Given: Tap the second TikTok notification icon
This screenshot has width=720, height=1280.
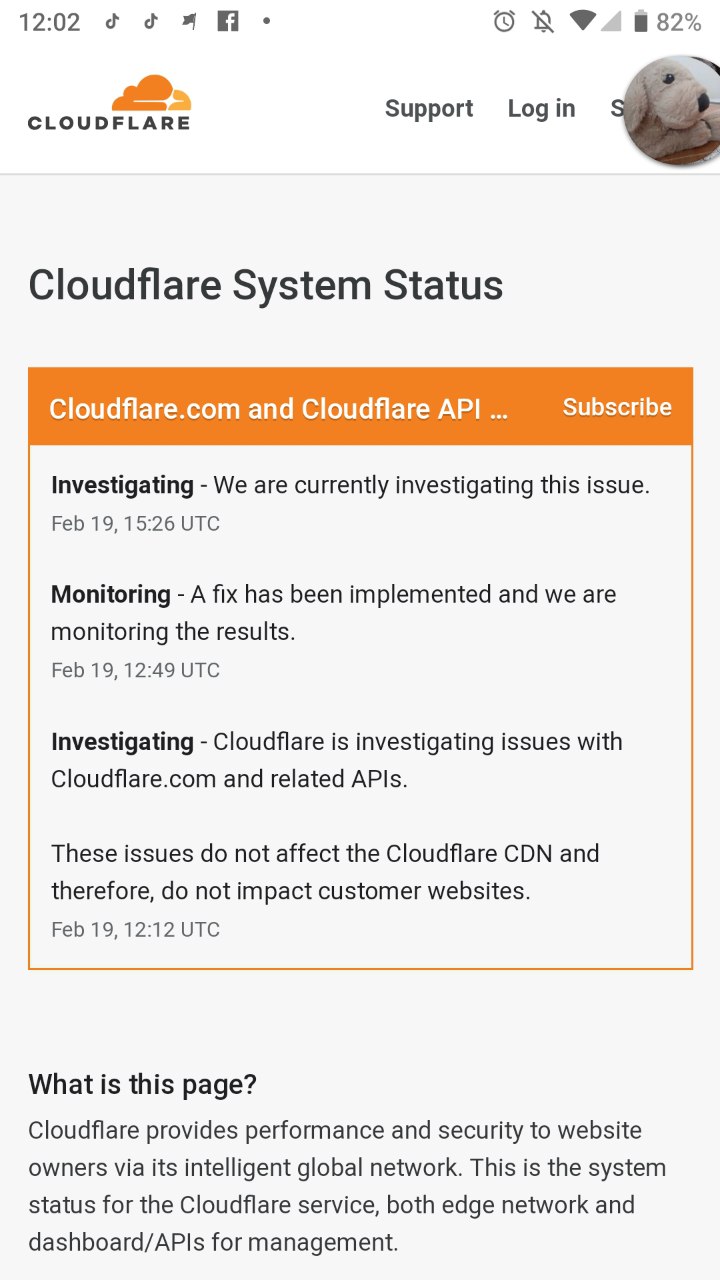Looking at the screenshot, I should (151, 21).
